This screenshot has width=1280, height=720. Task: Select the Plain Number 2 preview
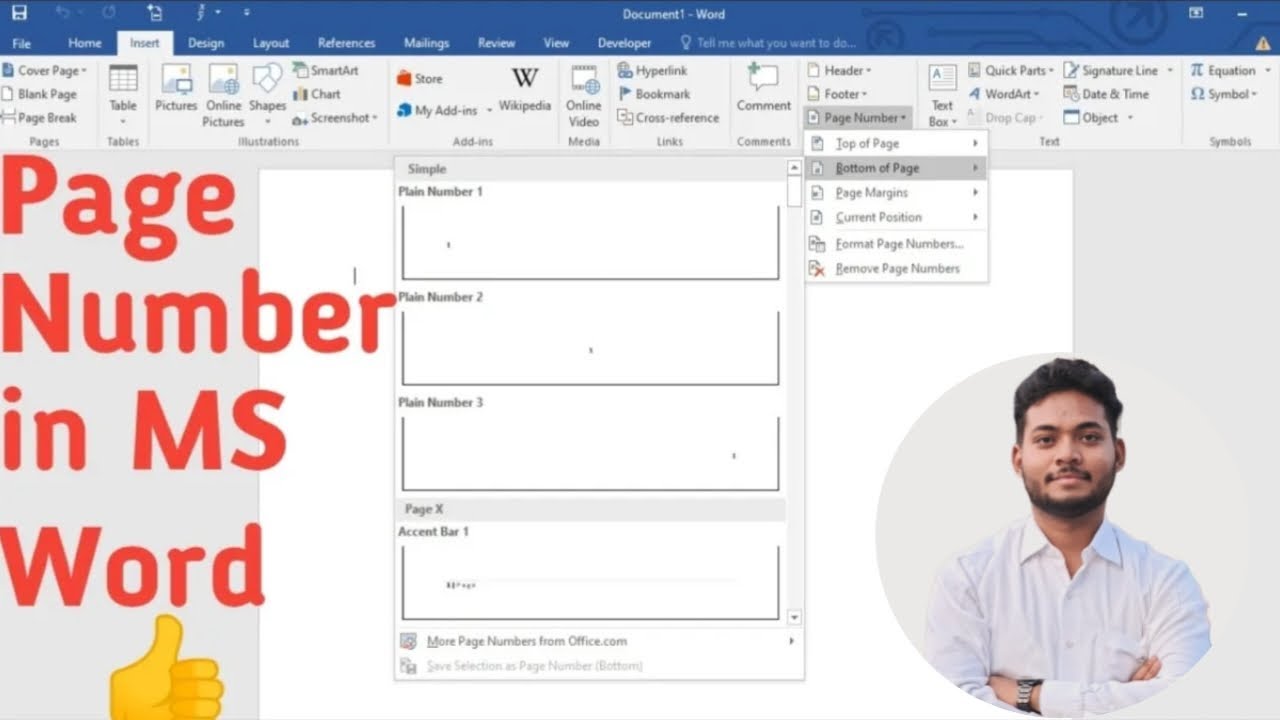tap(590, 347)
